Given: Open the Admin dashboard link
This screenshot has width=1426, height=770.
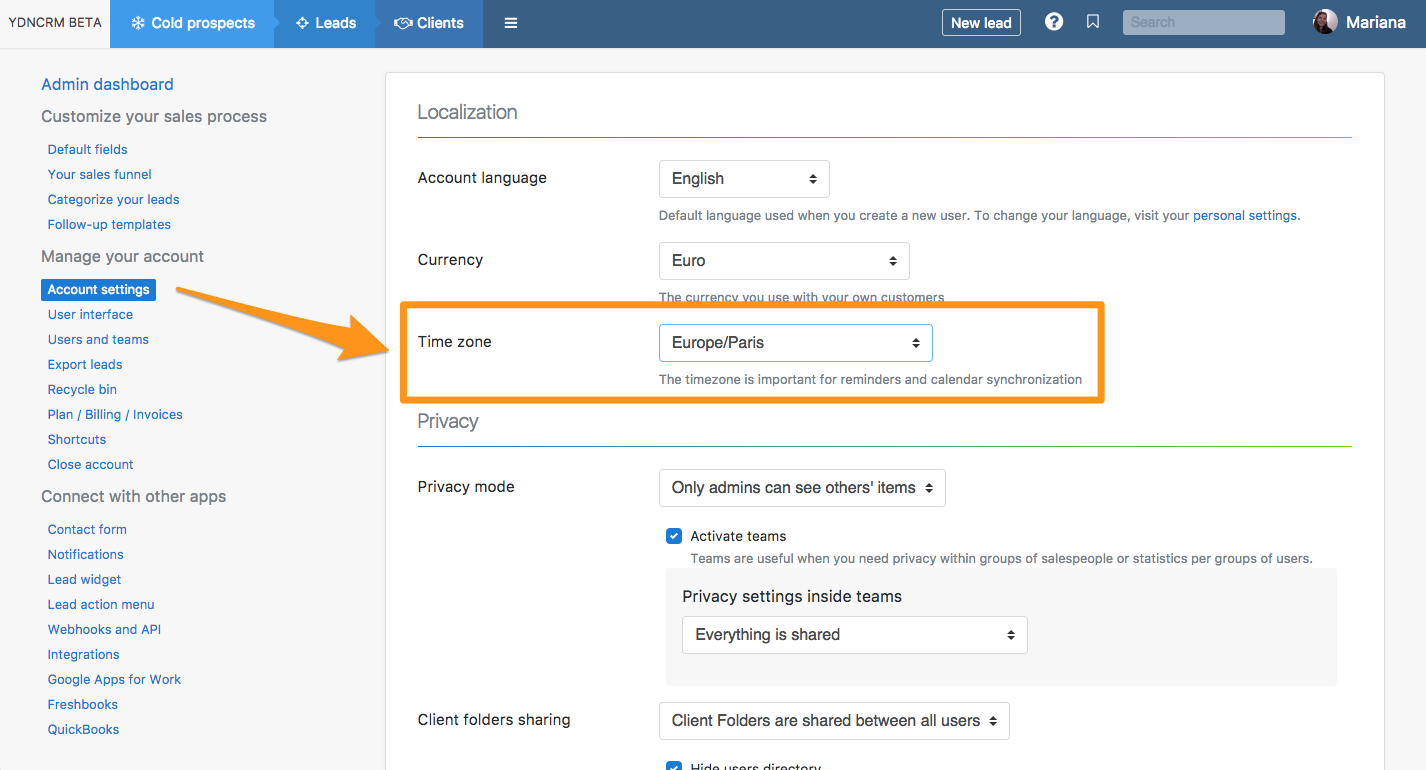Looking at the screenshot, I should click(x=107, y=85).
